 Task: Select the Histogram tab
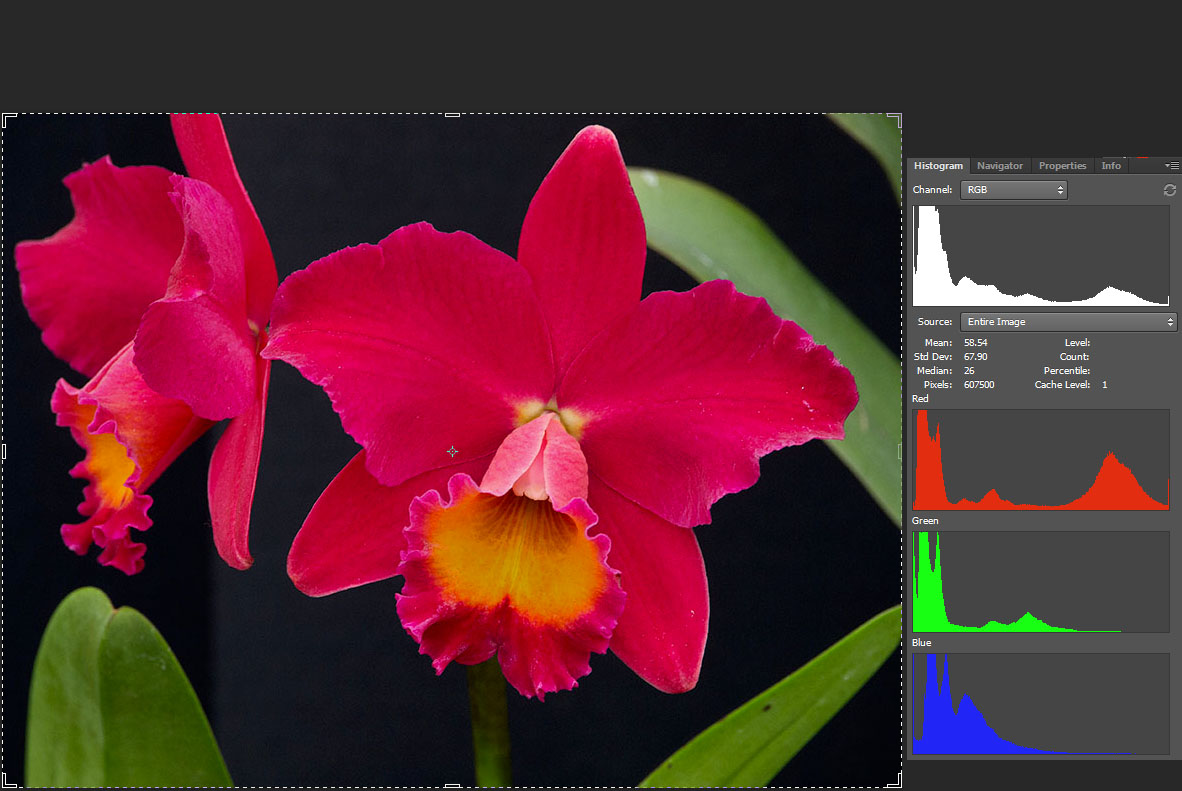[938, 166]
